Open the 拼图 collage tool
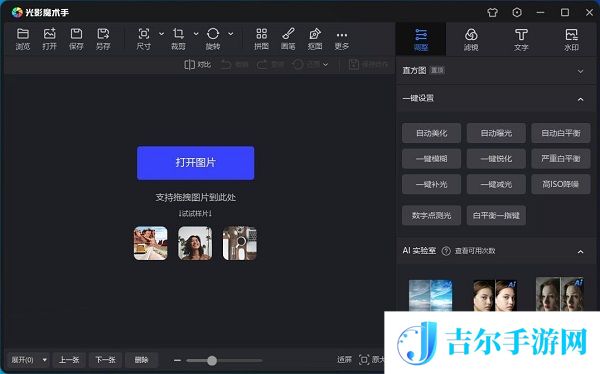The height and width of the screenshot is (374, 600). coord(261,39)
